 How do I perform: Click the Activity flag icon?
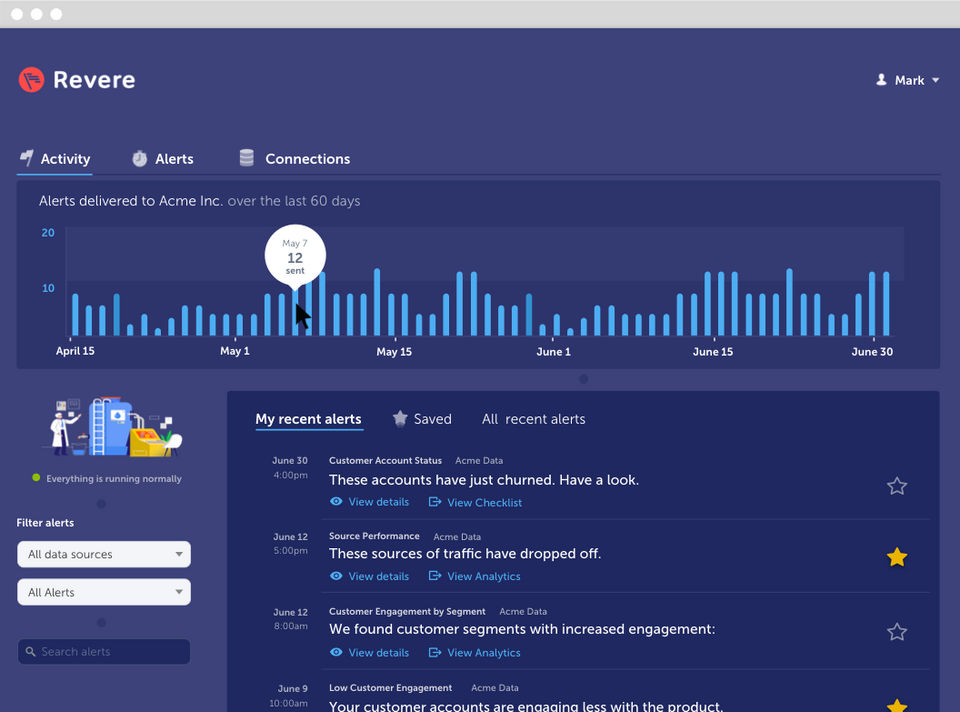tap(26, 158)
